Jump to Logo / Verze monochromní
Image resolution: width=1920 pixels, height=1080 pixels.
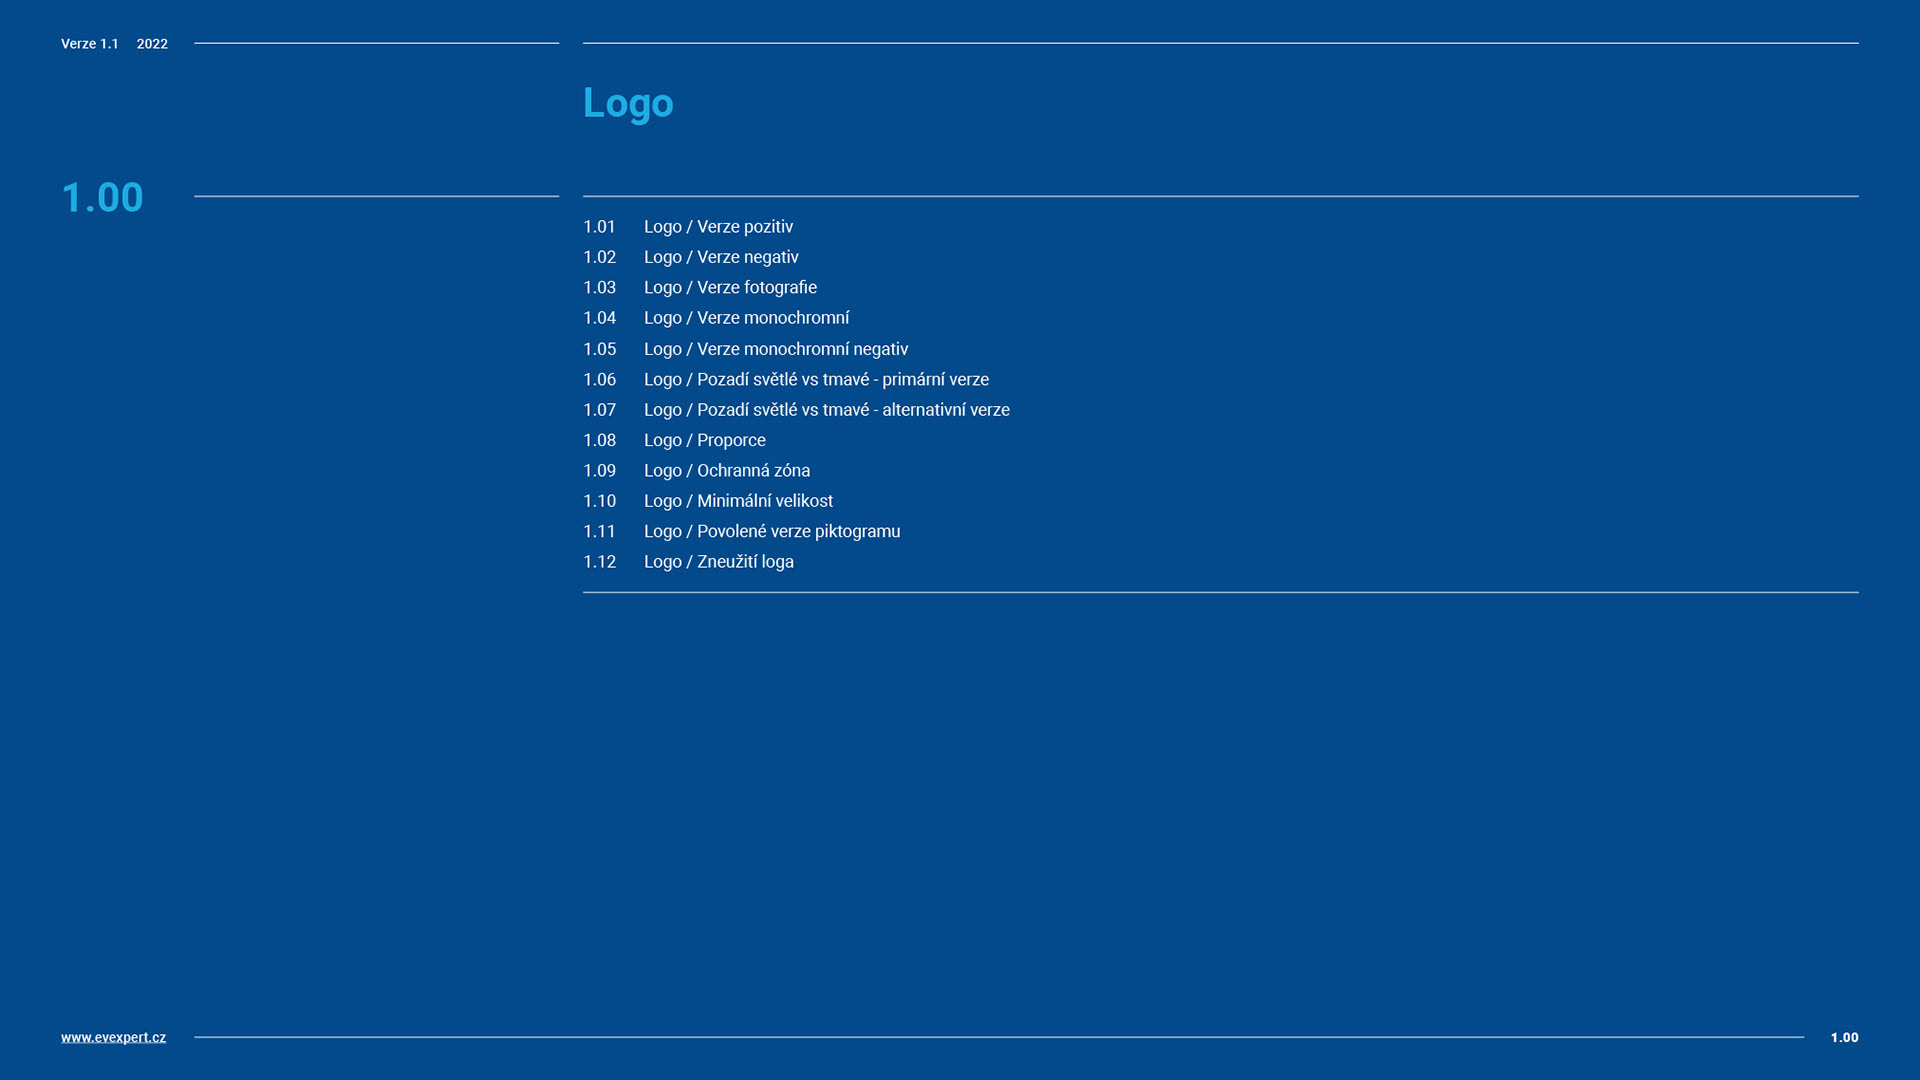(745, 318)
